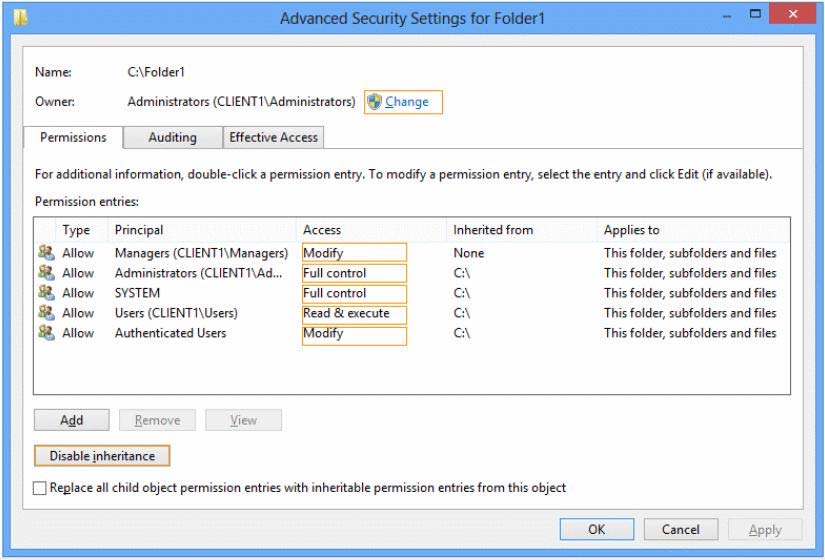Click the Disable inheritance button
This screenshot has height=560, width=825.
pos(102,456)
